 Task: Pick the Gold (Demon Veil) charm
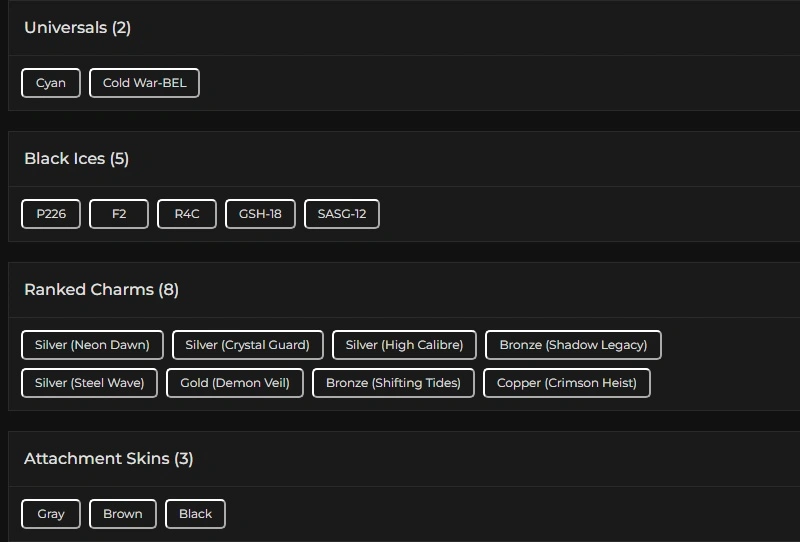235,383
